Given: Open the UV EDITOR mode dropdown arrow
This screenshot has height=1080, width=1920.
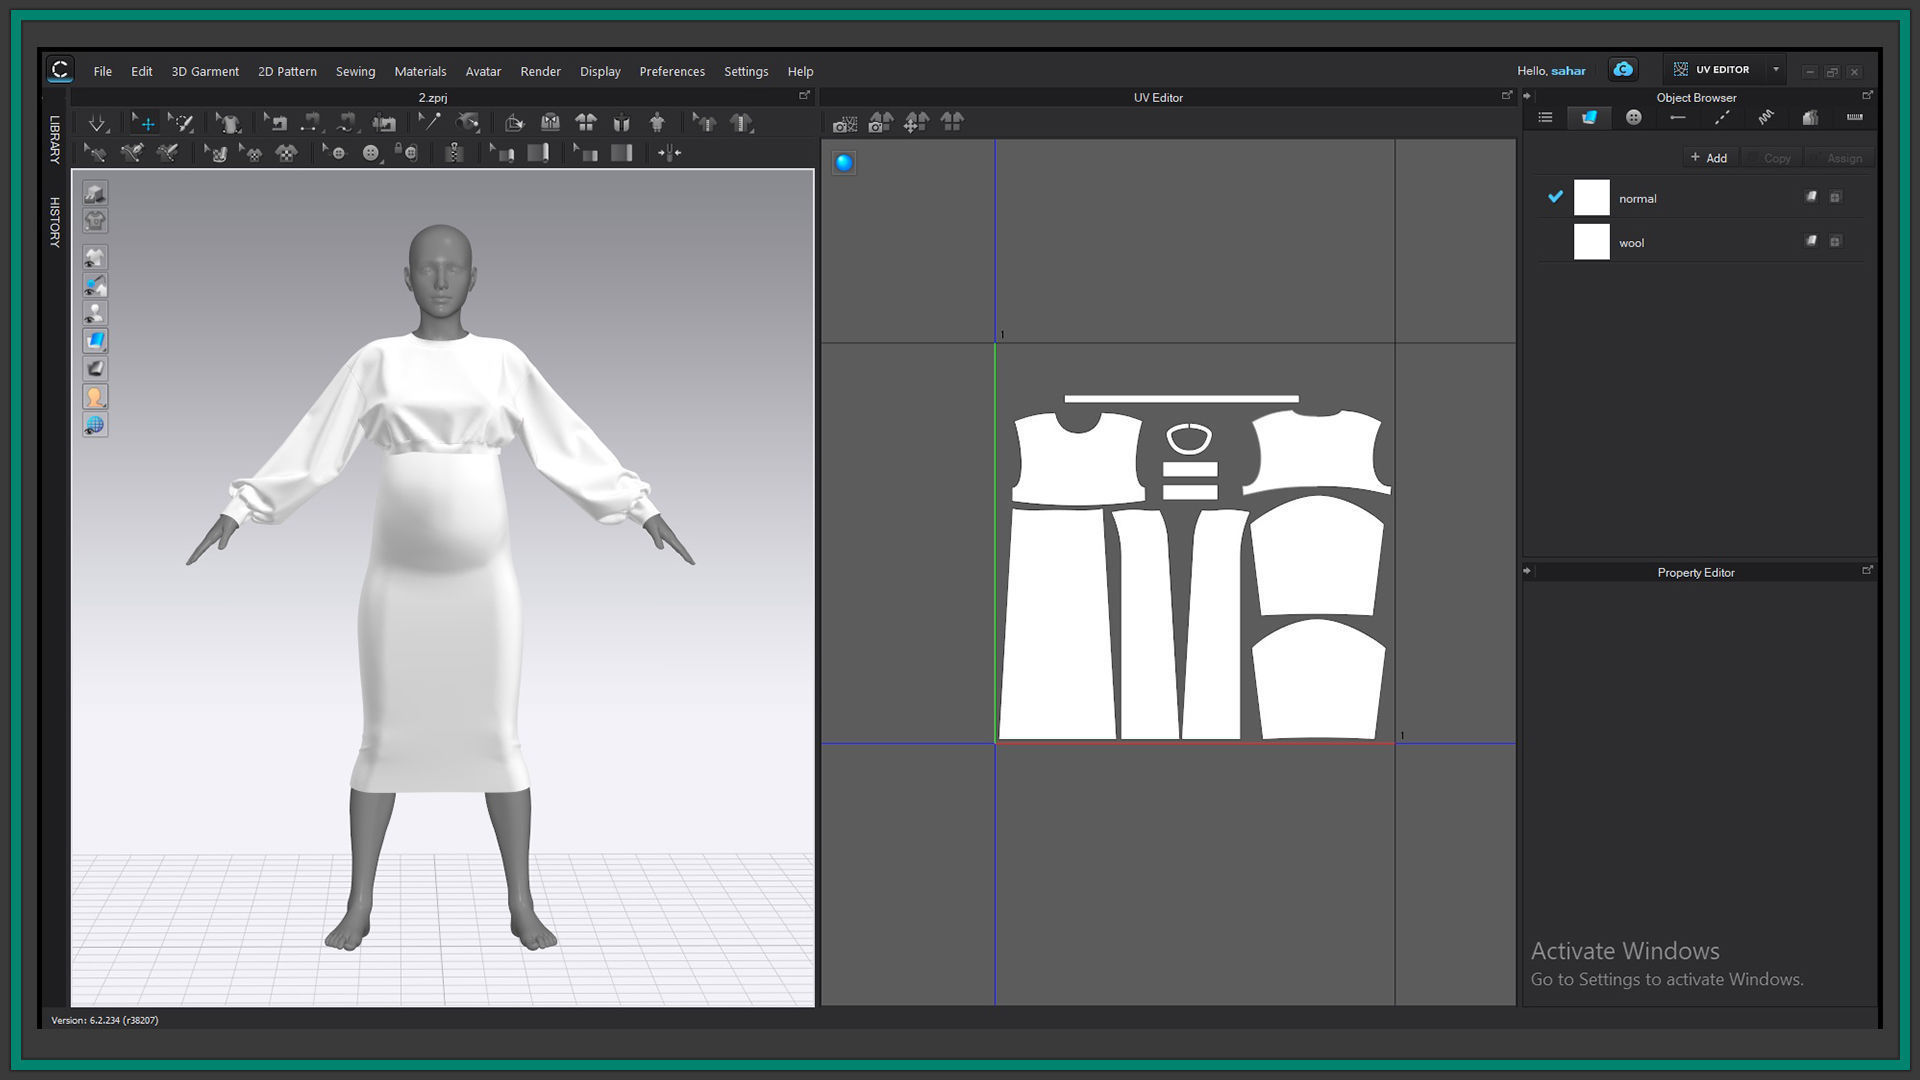Looking at the screenshot, I should 1776,69.
